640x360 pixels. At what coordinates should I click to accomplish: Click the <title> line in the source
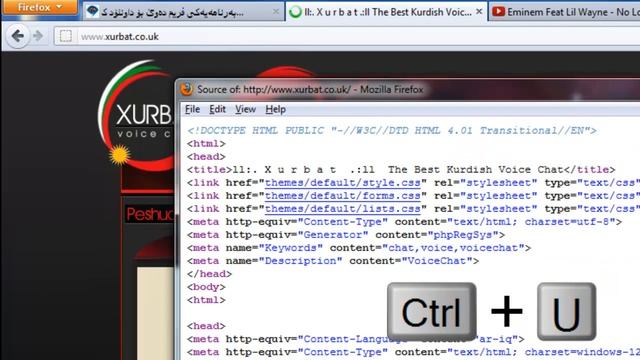(401, 170)
